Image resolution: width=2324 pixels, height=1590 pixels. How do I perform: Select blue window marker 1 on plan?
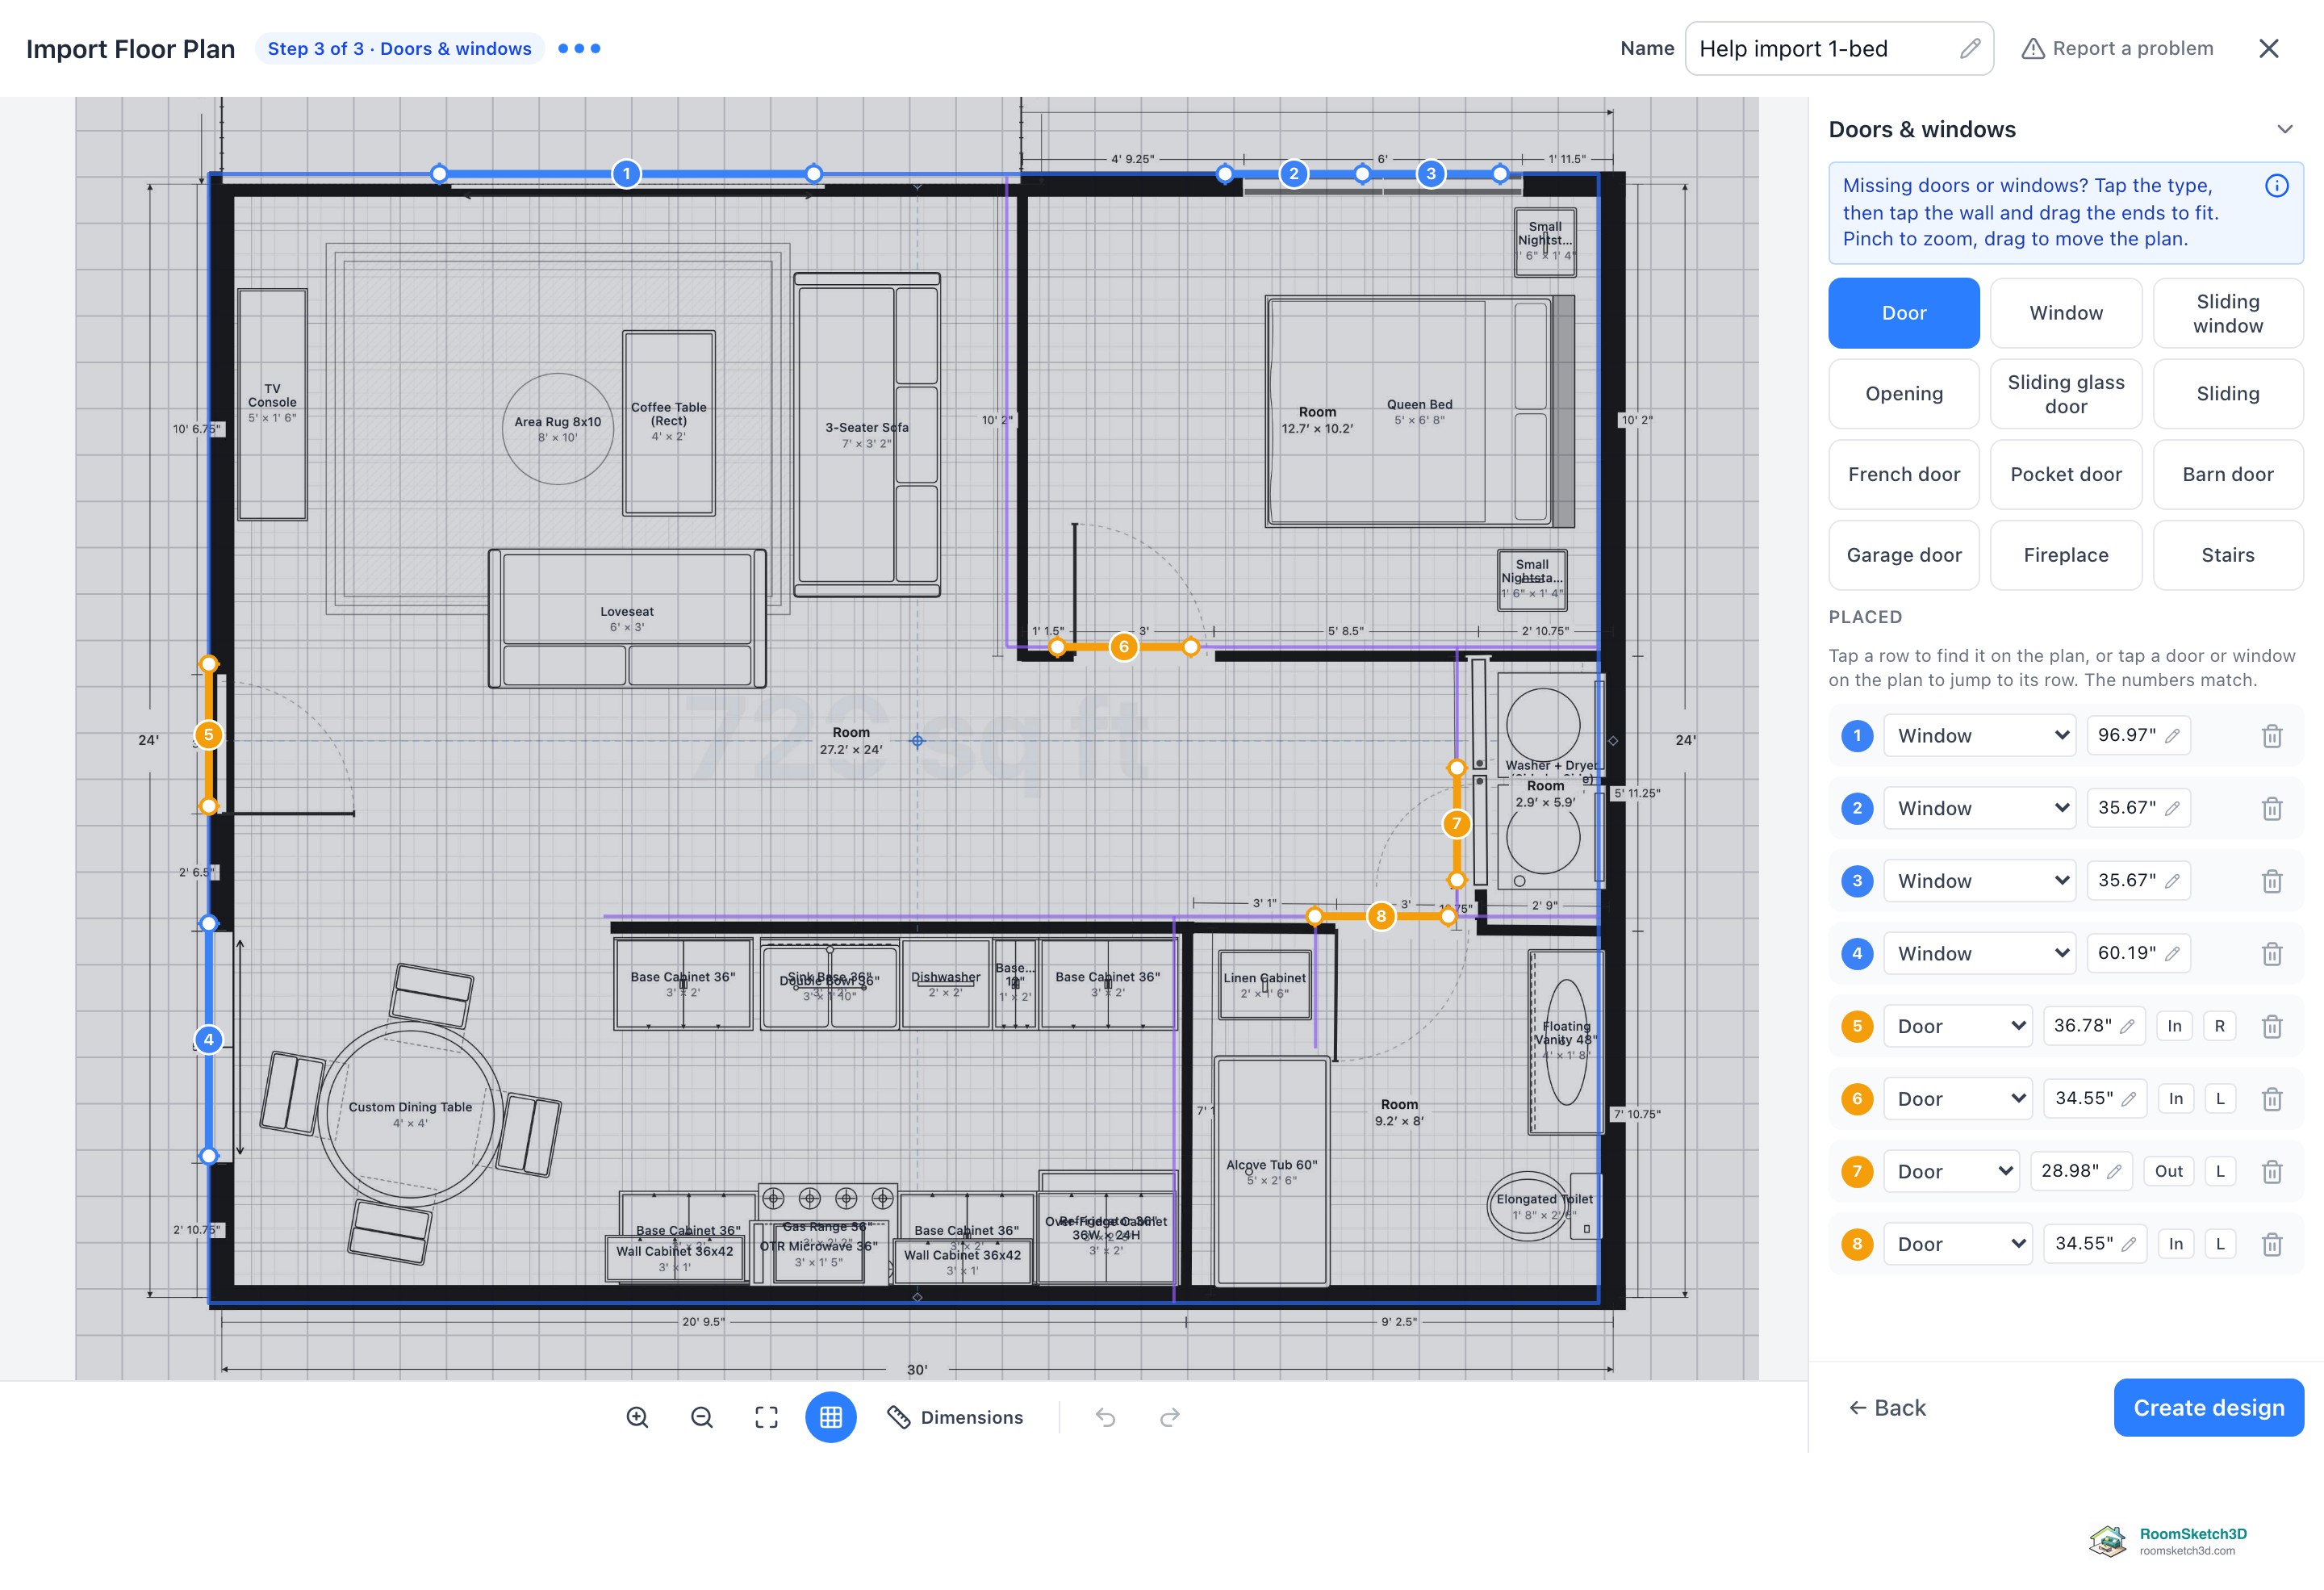[626, 174]
